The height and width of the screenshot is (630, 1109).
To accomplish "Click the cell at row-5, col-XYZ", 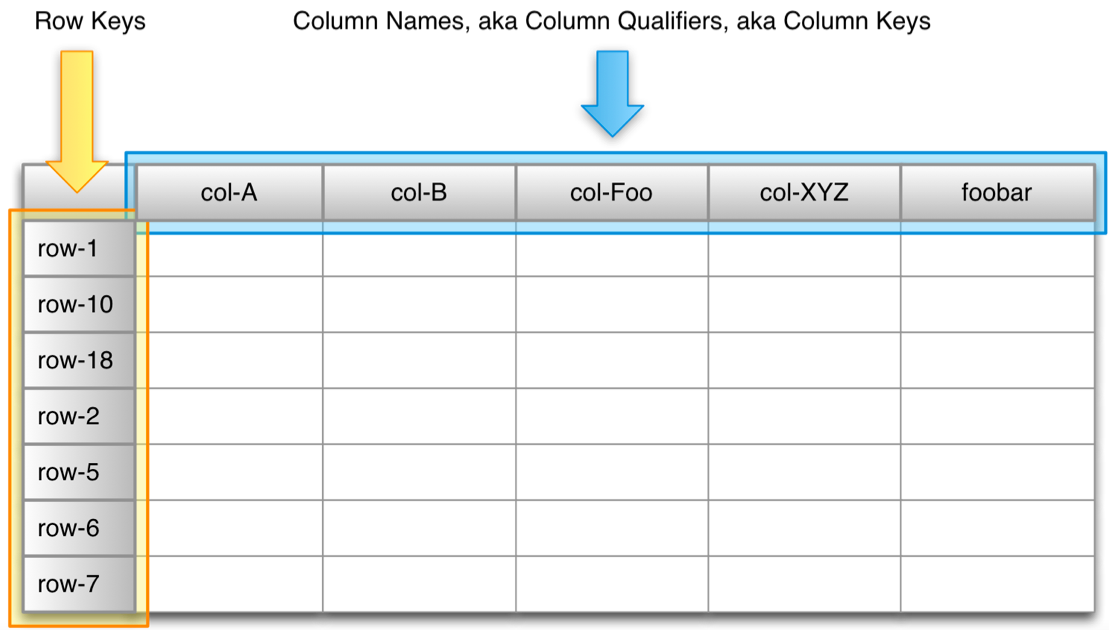I will (804, 472).
